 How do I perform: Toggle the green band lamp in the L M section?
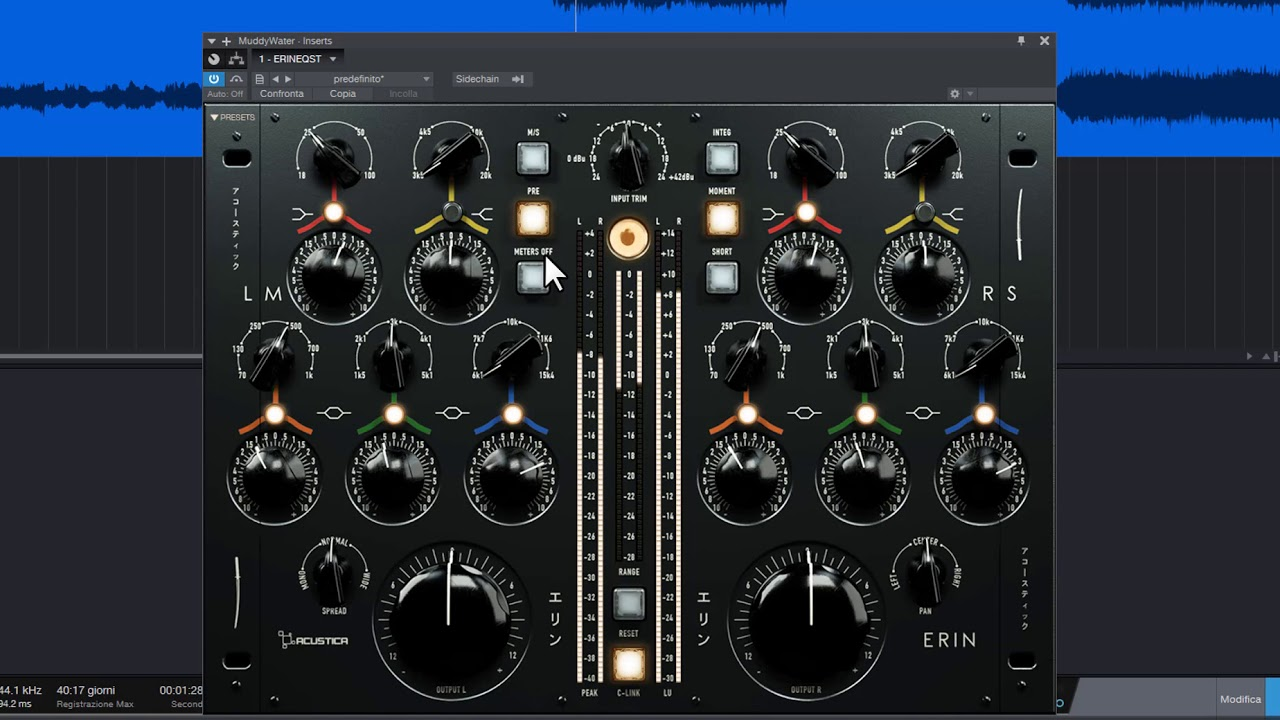tap(394, 414)
